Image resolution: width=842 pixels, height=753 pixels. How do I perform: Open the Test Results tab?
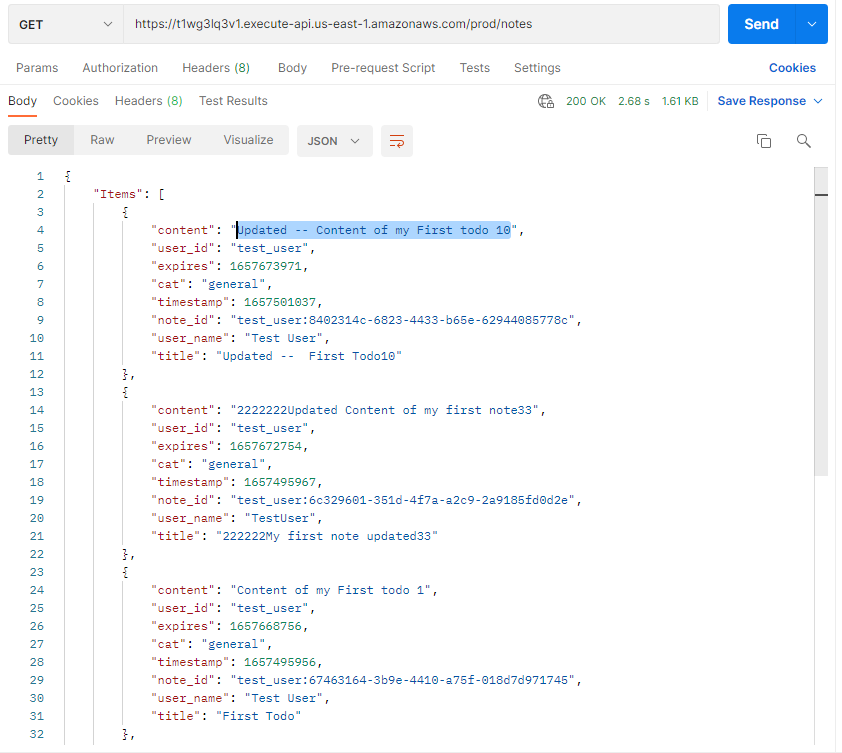(x=233, y=101)
